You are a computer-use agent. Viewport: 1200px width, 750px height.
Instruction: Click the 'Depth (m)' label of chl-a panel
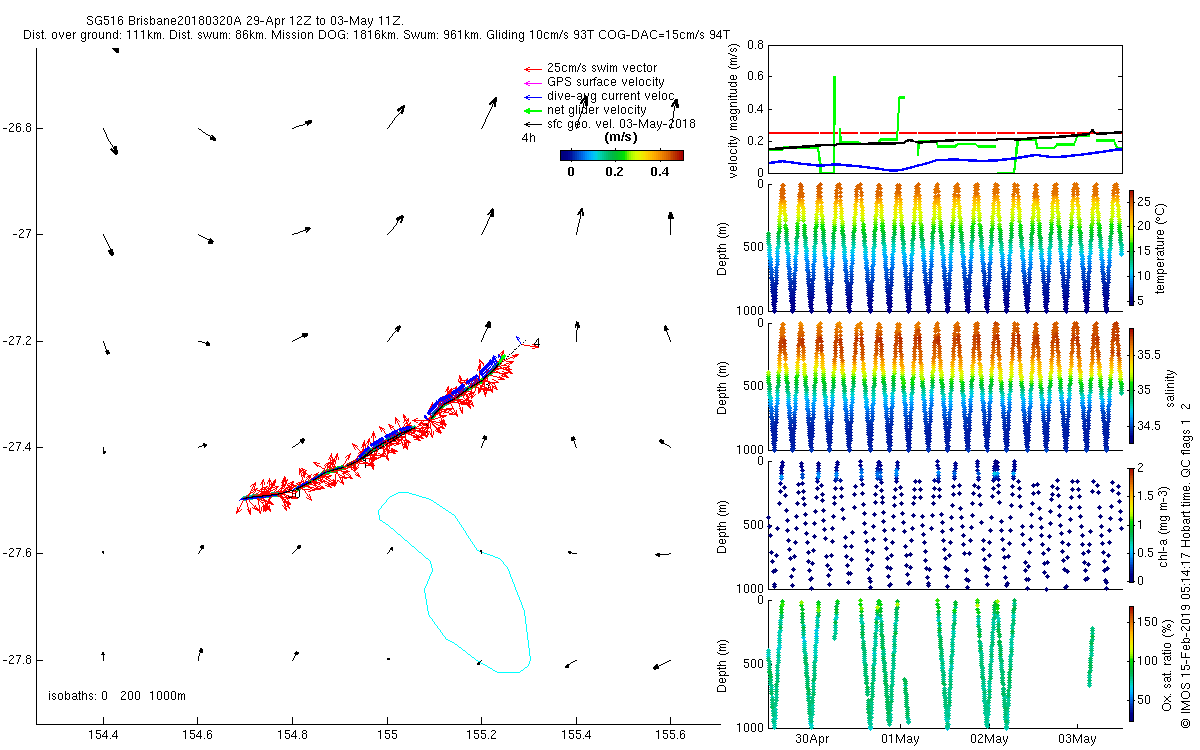724,525
